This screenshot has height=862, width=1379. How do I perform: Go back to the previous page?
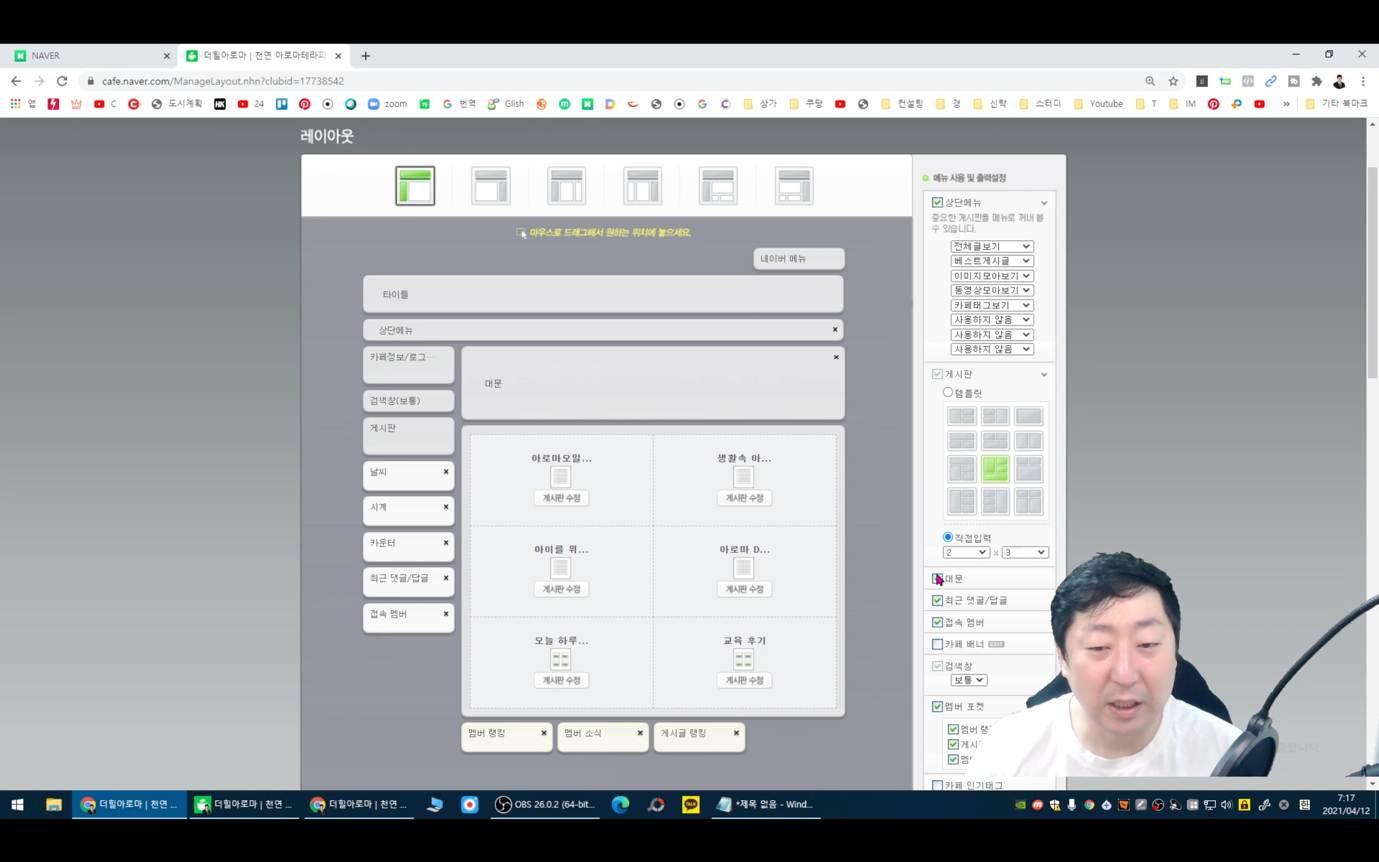click(x=16, y=81)
